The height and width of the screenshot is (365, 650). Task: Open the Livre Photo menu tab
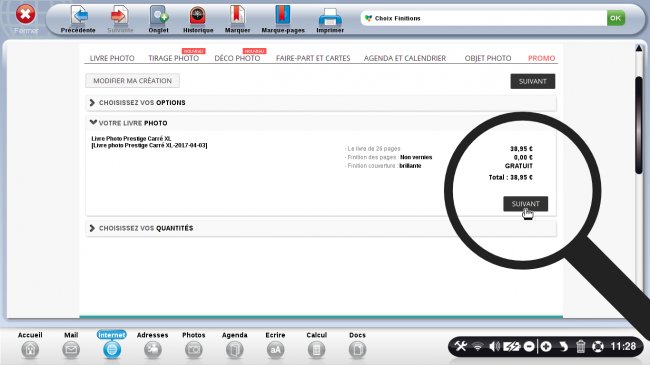pyautogui.click(x=112, y=58)
